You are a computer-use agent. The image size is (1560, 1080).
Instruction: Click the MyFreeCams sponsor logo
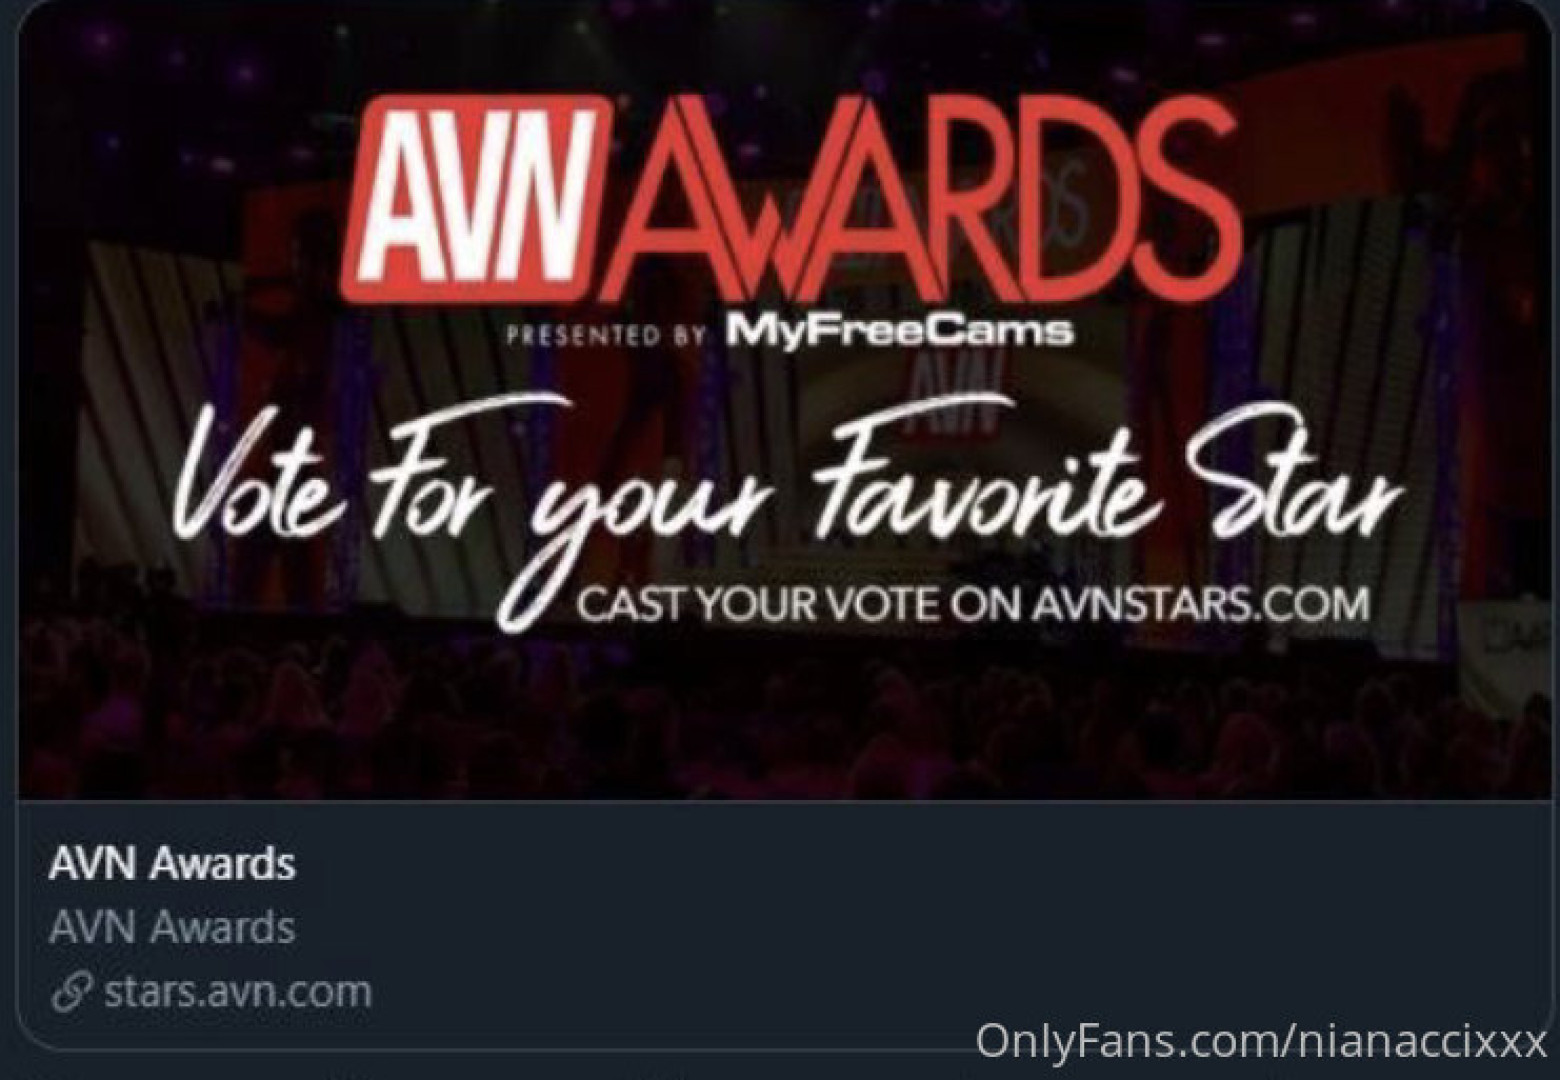point(899,331)
